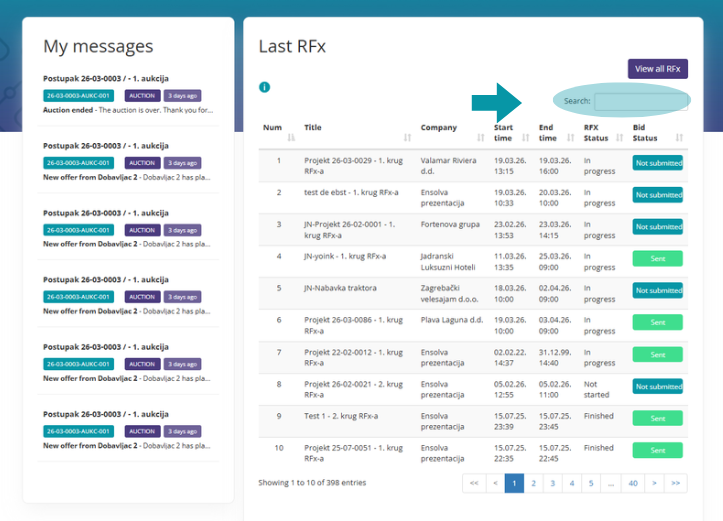
Task: Go to last page with >> button
Action: (x=676, y=483)
